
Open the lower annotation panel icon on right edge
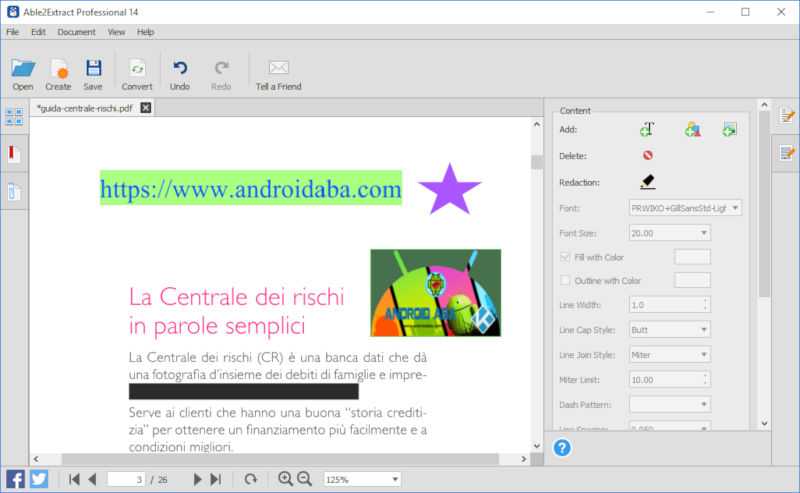[787, 153]
